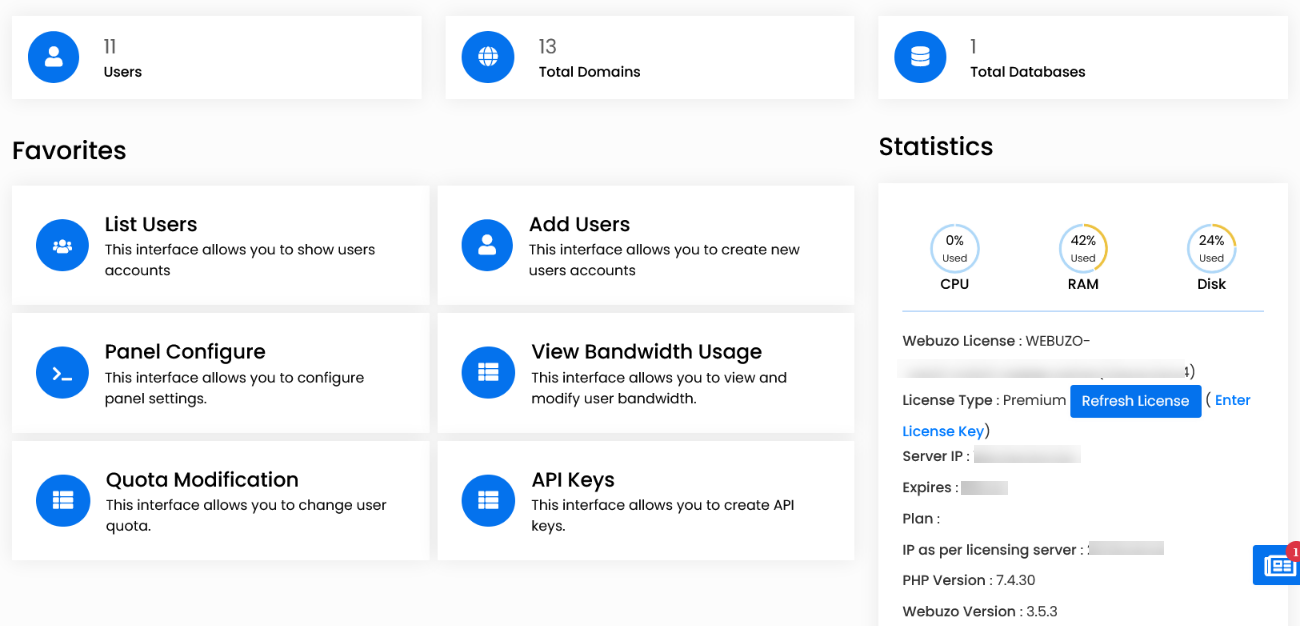The height and width of the screenshot is (626, 1300).
Task: Open the List Users heading
Action: [x=151, y=224]
